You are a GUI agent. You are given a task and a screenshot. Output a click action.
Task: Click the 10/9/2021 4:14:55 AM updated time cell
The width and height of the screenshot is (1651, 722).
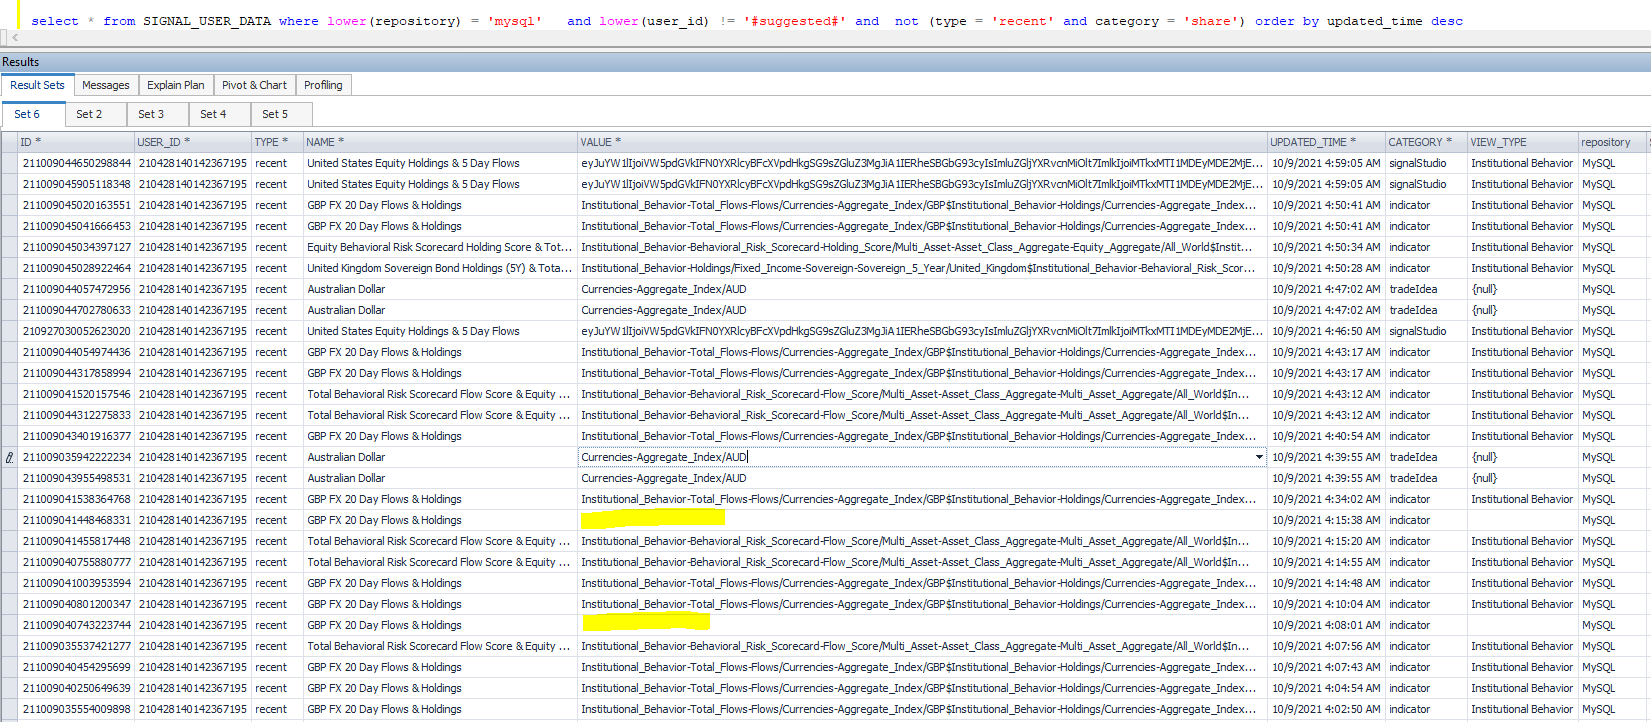pyautogui.click(x=1326, y=562)
